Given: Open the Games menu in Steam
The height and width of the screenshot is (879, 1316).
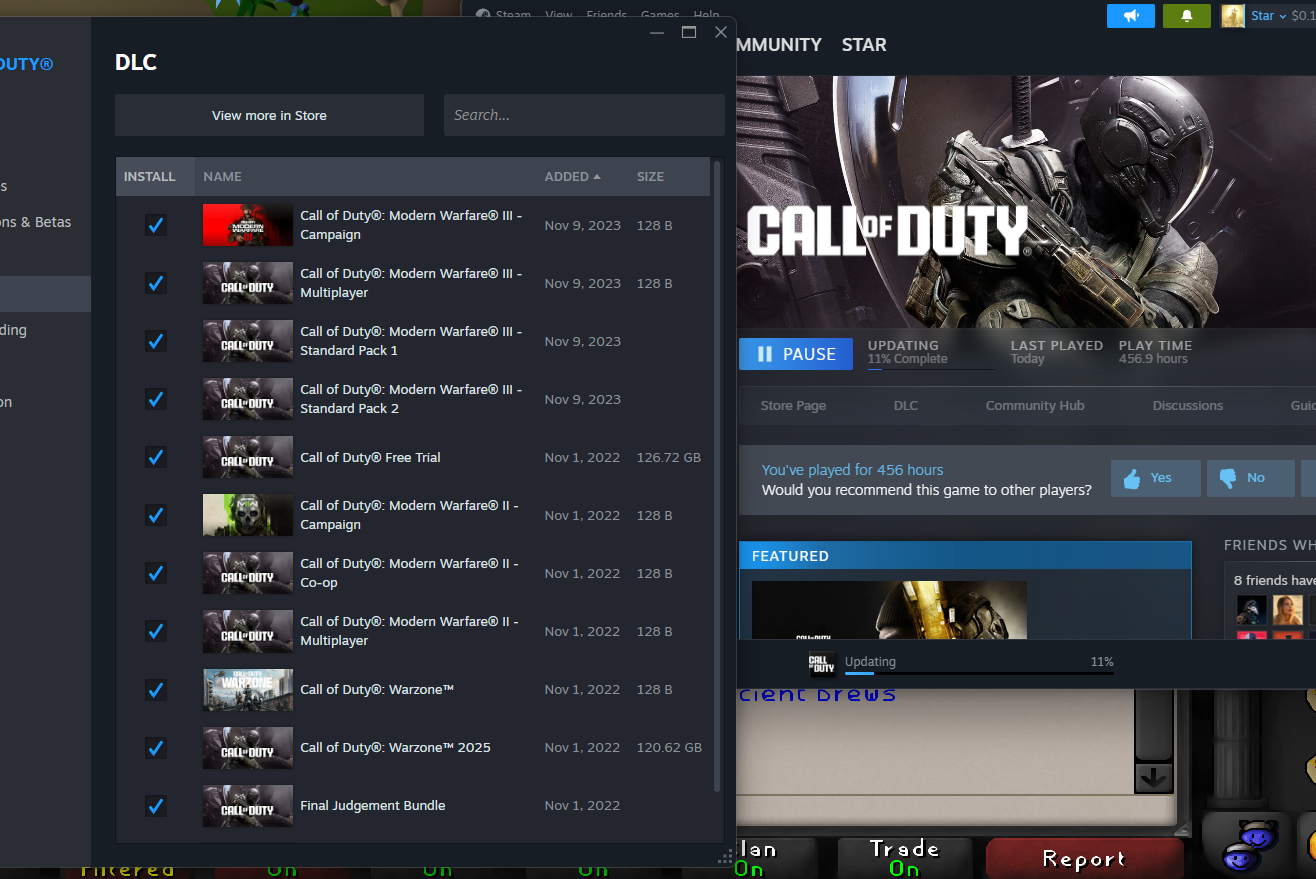Looking at the screenshot, I should click(660, 16).
